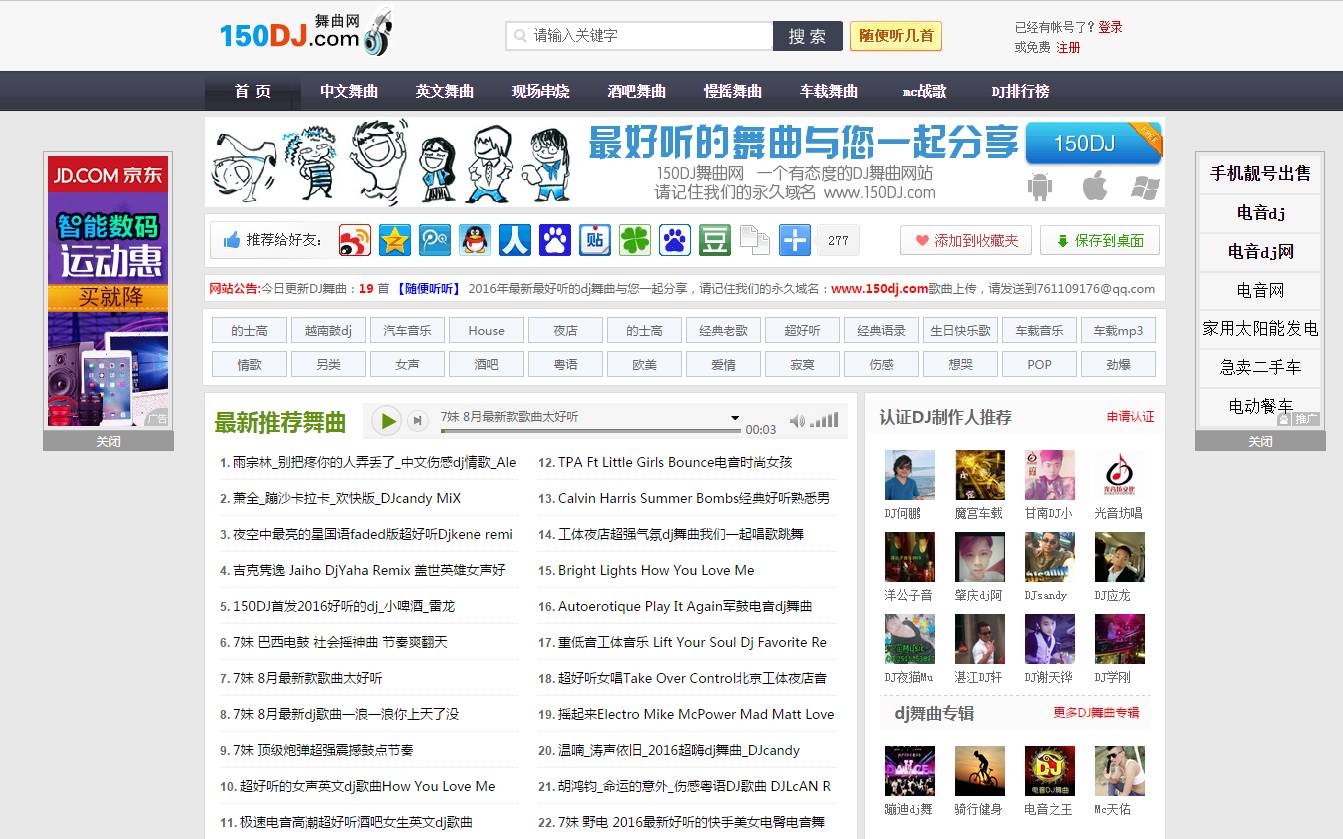
Task: Adjust the player volume bars
Action: 825,421
